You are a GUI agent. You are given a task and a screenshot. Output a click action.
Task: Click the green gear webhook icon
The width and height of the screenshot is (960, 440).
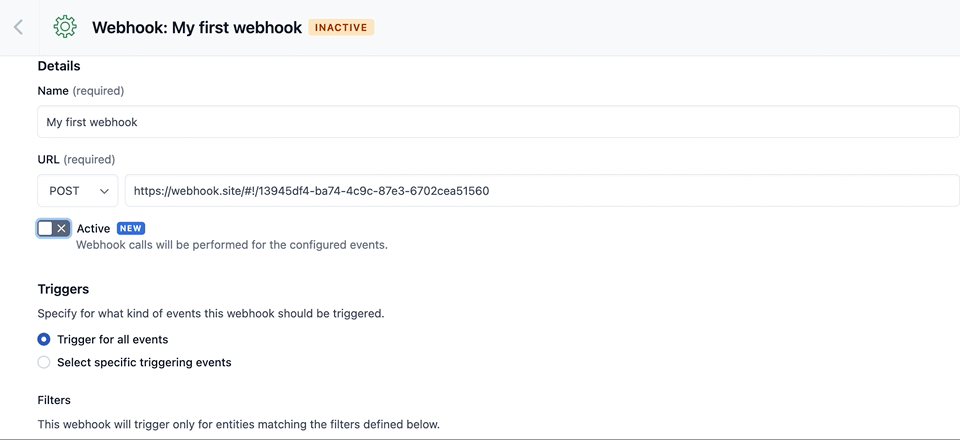click(65, 27)
